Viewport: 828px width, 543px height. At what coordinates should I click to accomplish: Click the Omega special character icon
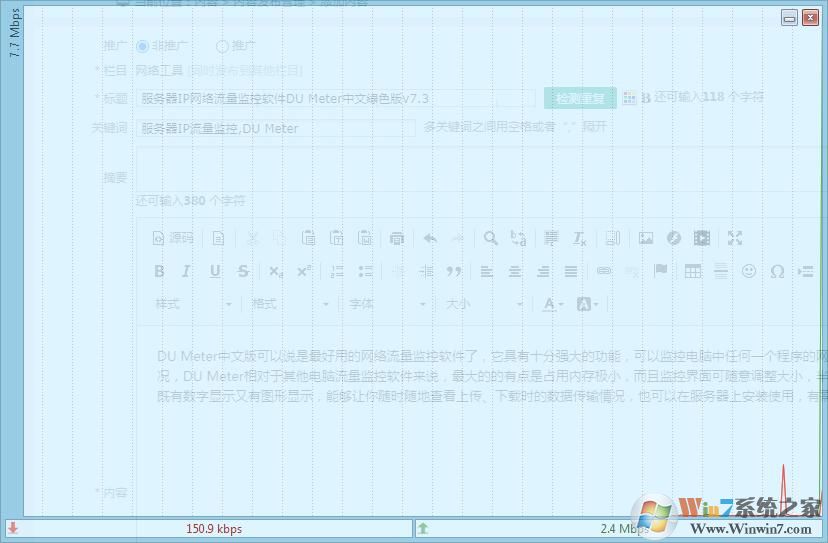[x=777, y=272]
